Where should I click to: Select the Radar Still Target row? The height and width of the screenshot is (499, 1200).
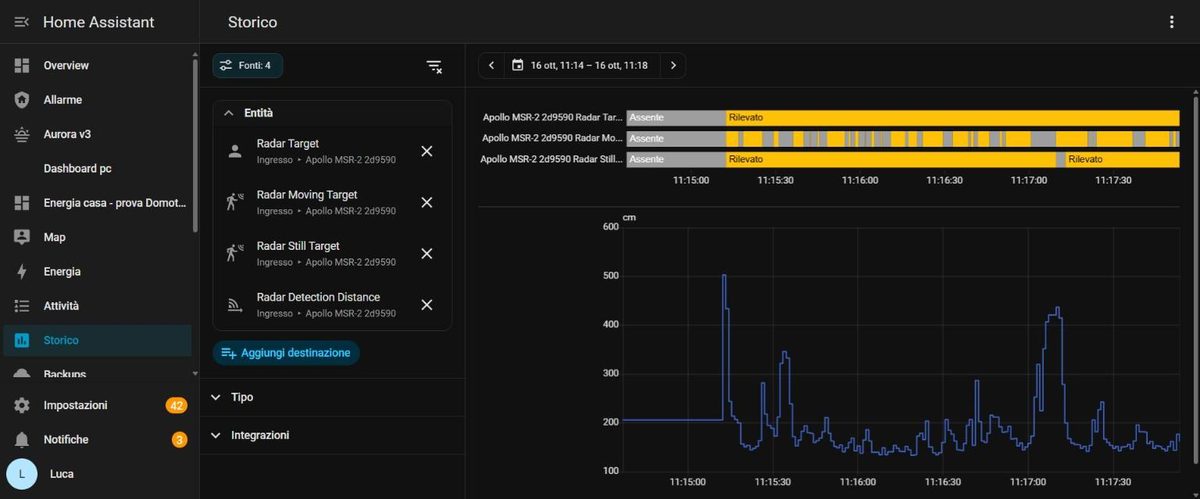(332, 254)
